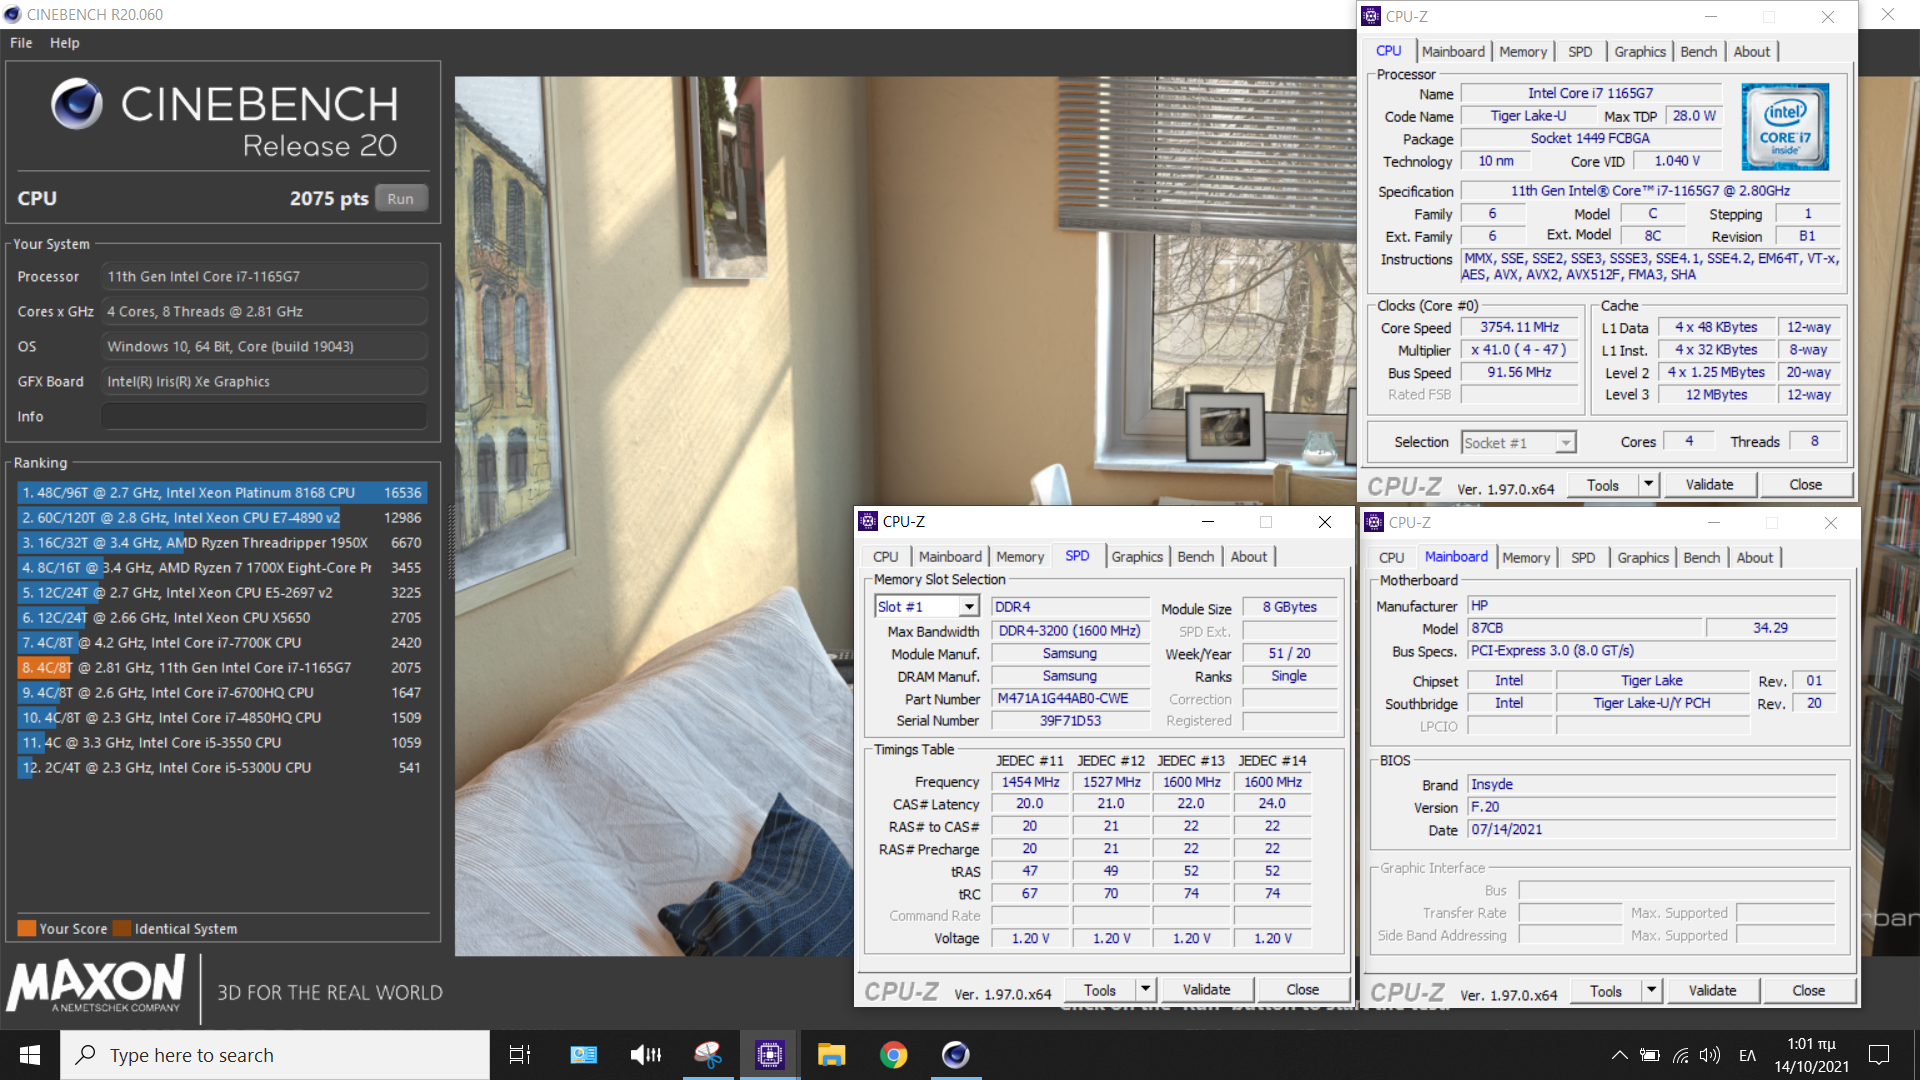Click the Your Score orange legend swatch
The width and height of the screenshot is (1920, 1080).
point(27,928)
